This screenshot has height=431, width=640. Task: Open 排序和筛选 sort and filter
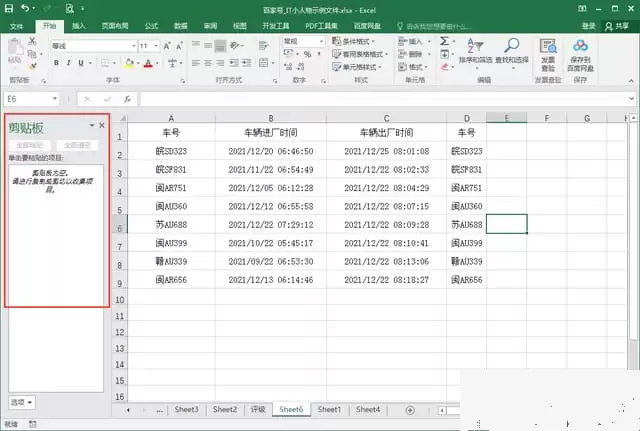coord(475,52)
